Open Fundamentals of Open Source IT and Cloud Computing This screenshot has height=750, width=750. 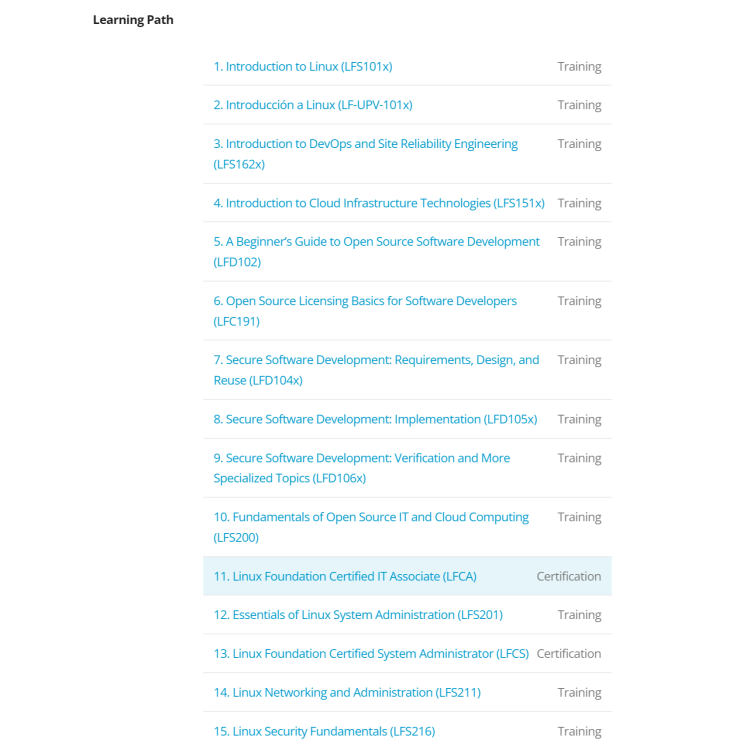pos(371,527)
